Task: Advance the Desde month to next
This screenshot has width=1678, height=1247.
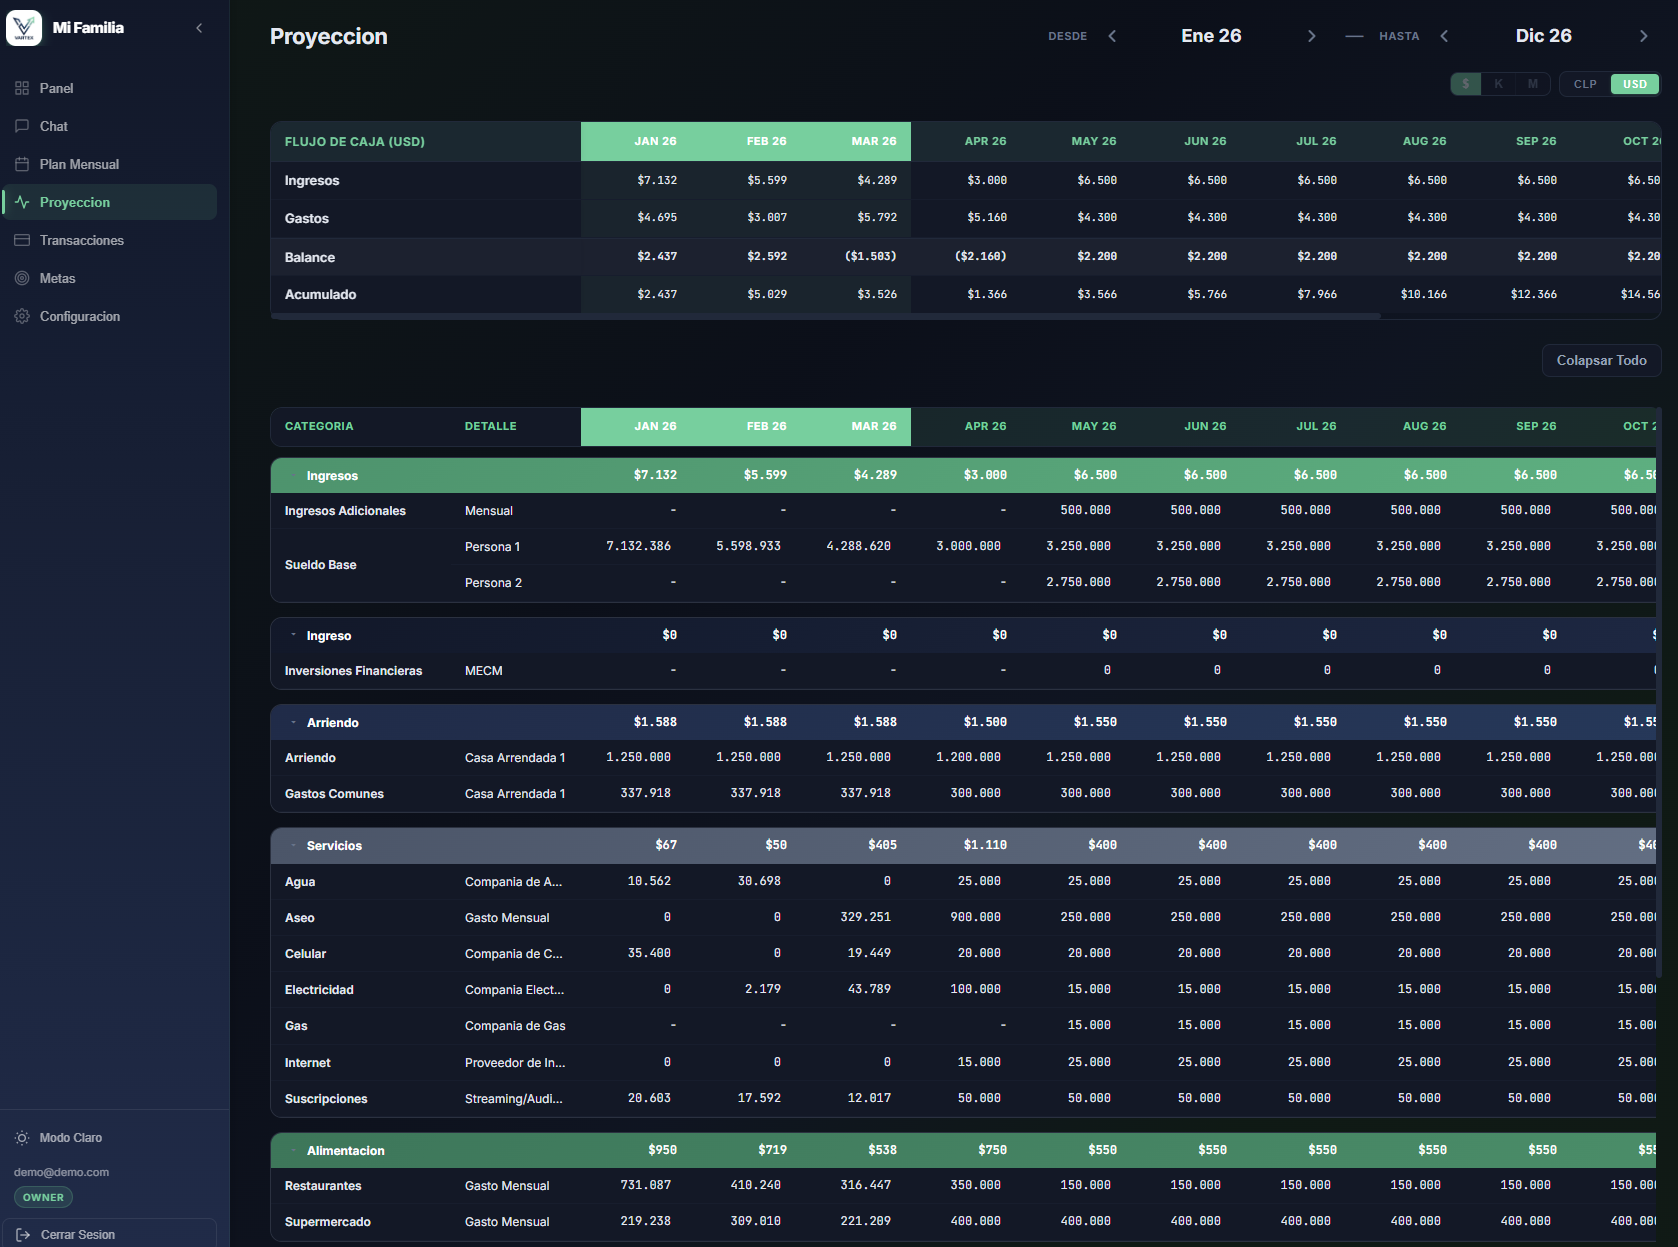Action: [1312, 36]
